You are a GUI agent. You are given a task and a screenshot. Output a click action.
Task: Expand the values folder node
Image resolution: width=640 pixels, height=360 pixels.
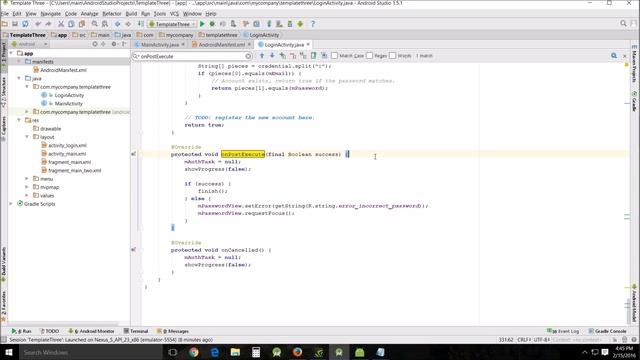27,196
